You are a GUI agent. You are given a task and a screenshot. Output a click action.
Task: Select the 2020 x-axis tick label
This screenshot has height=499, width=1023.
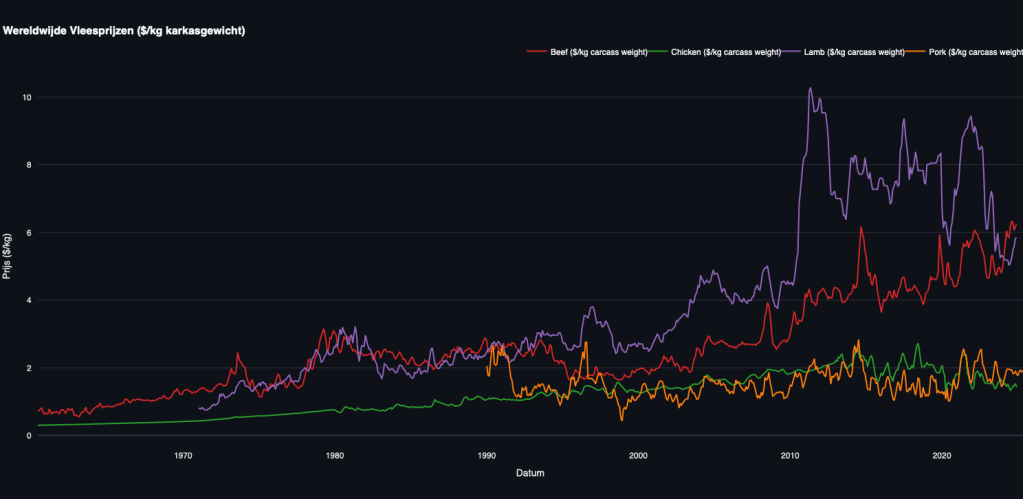pos(942,454)
